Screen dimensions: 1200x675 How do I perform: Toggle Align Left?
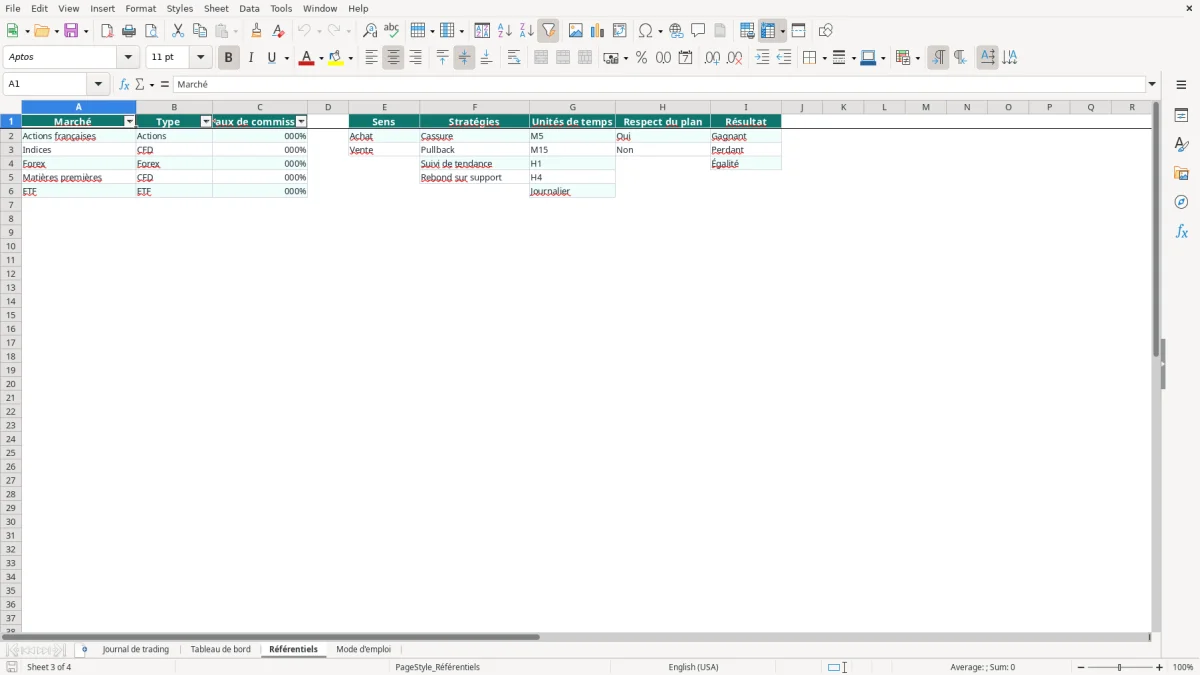(371, 58)
